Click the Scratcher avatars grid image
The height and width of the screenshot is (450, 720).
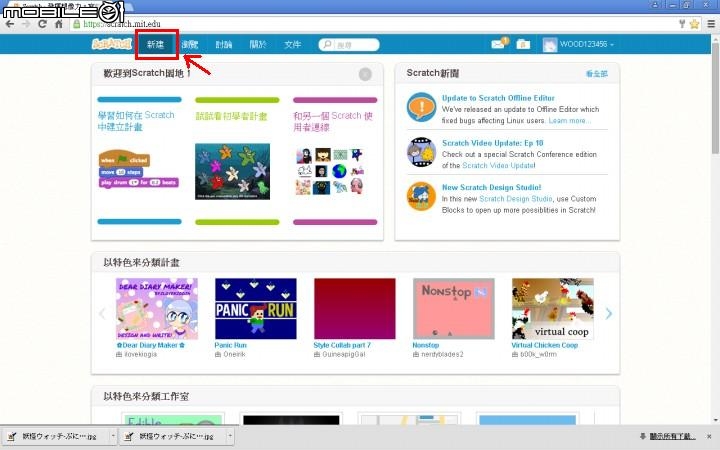click(x=330, y=171)
